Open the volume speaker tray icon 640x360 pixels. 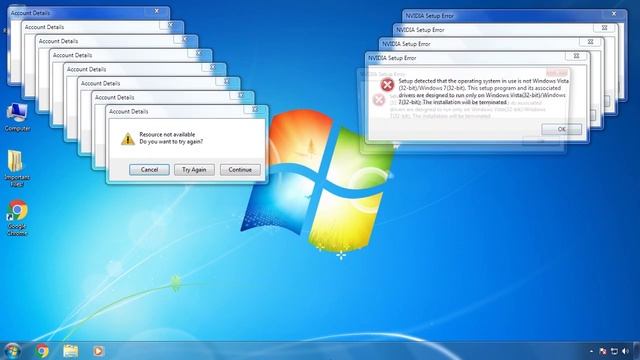pos(625,351)
